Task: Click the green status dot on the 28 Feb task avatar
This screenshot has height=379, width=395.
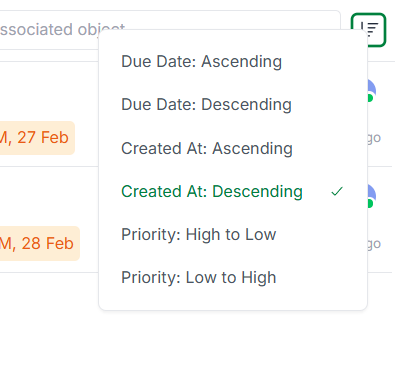Action: (370, 203)
